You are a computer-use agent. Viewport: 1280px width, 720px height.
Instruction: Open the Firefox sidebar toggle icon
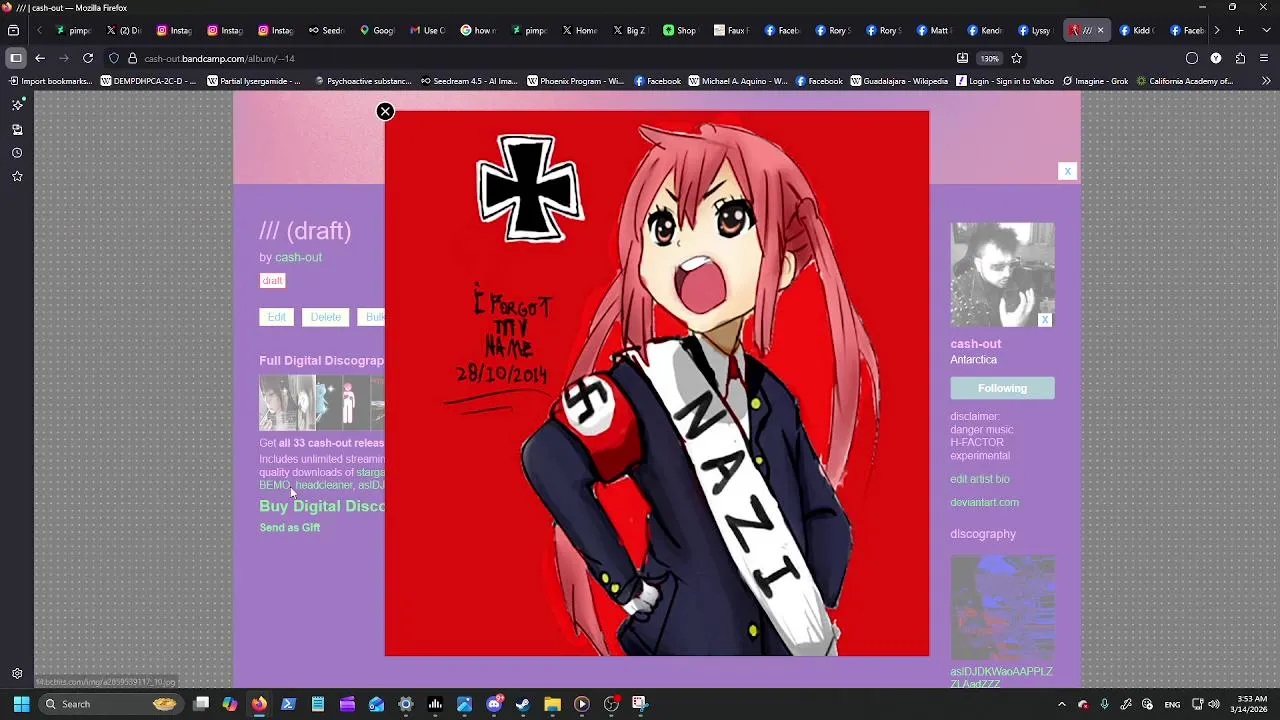click(x=15, y=58)
